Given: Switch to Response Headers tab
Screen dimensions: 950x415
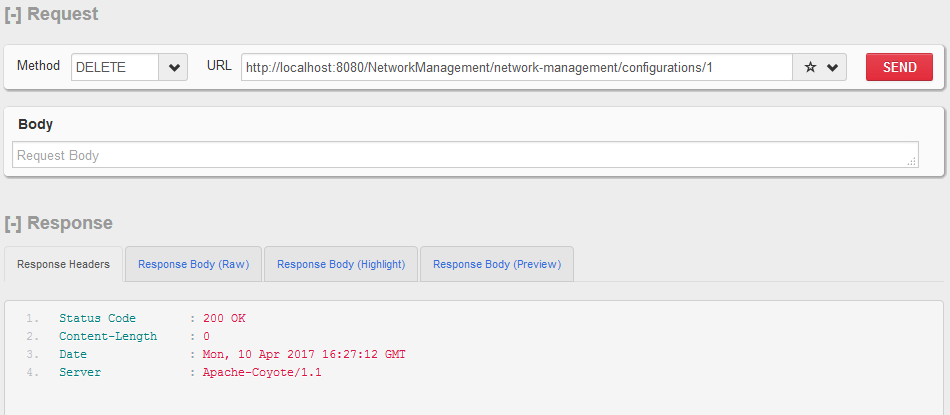Looking at the screenshot, I should pyautogui.click(x=64, y=264).
